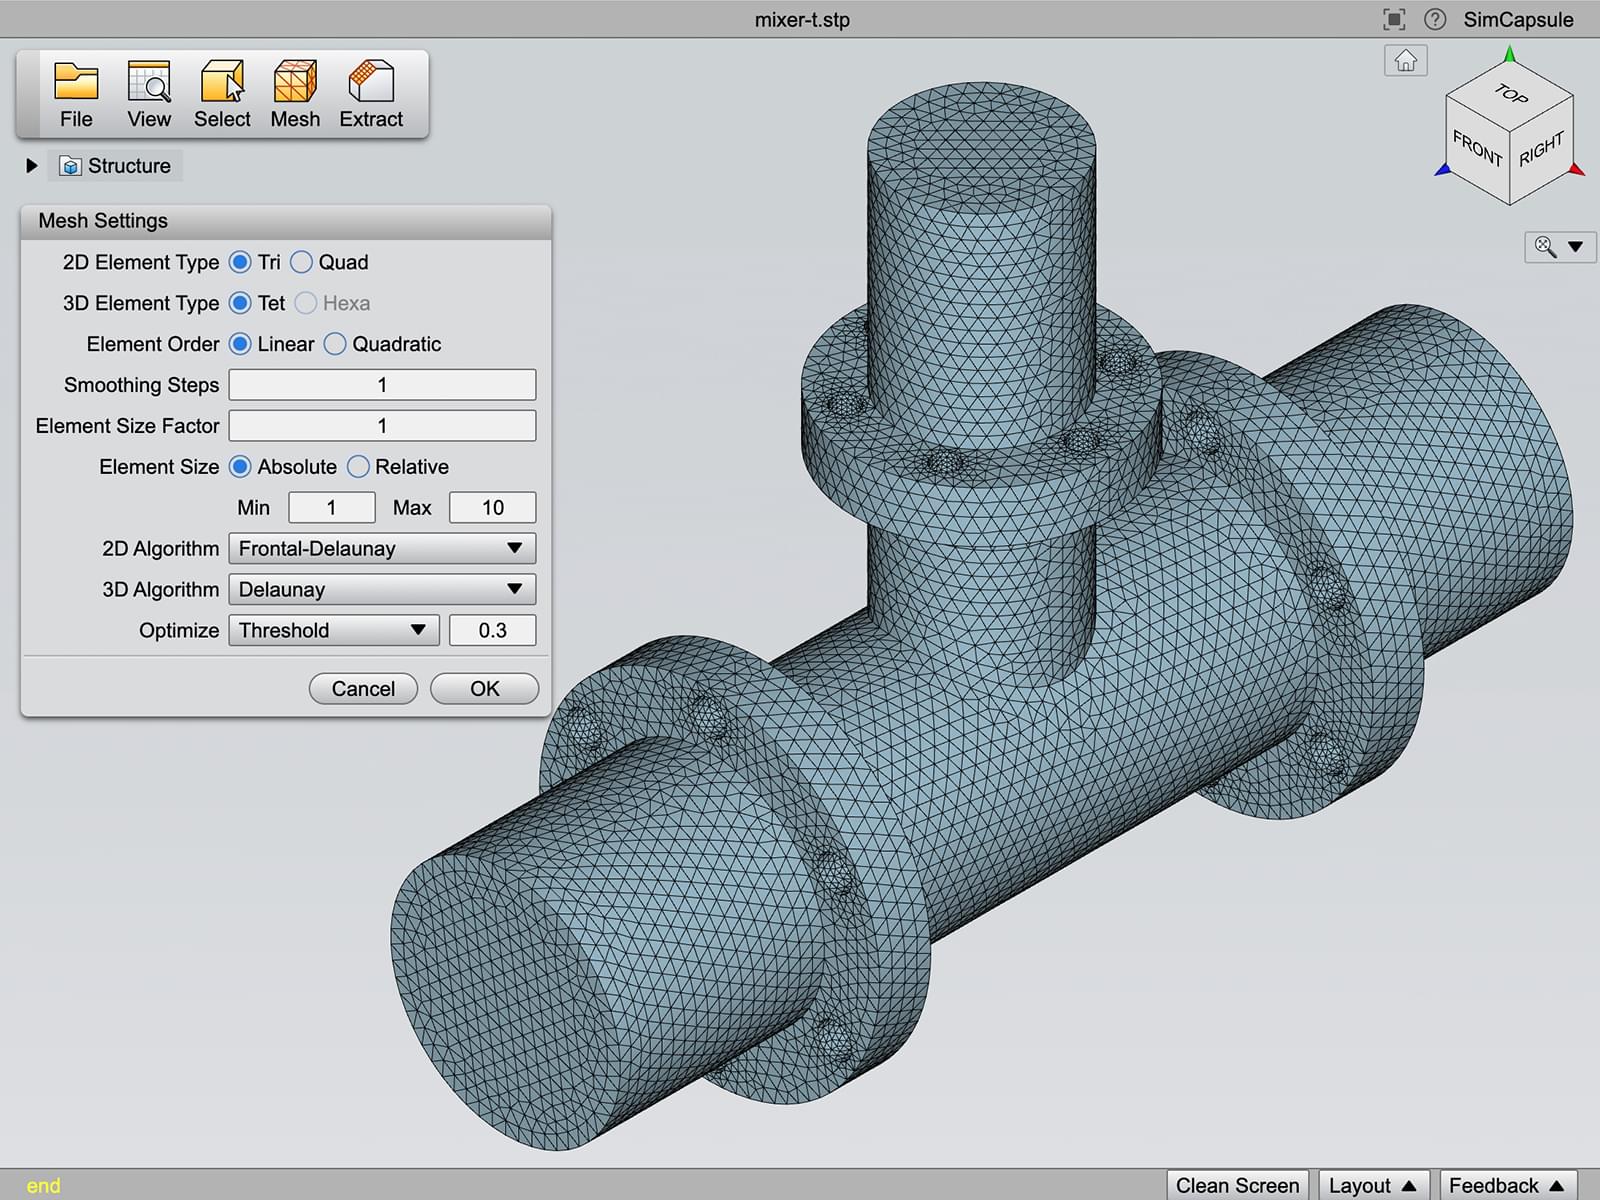The image size is (1600, 1200).
Task: Select Hexa 3D element type
Action: click(306, 303)
